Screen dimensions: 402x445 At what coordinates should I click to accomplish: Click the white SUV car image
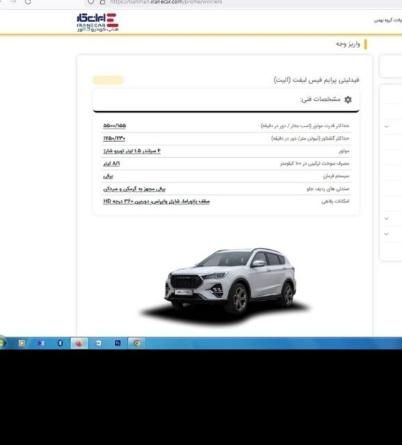230,282
